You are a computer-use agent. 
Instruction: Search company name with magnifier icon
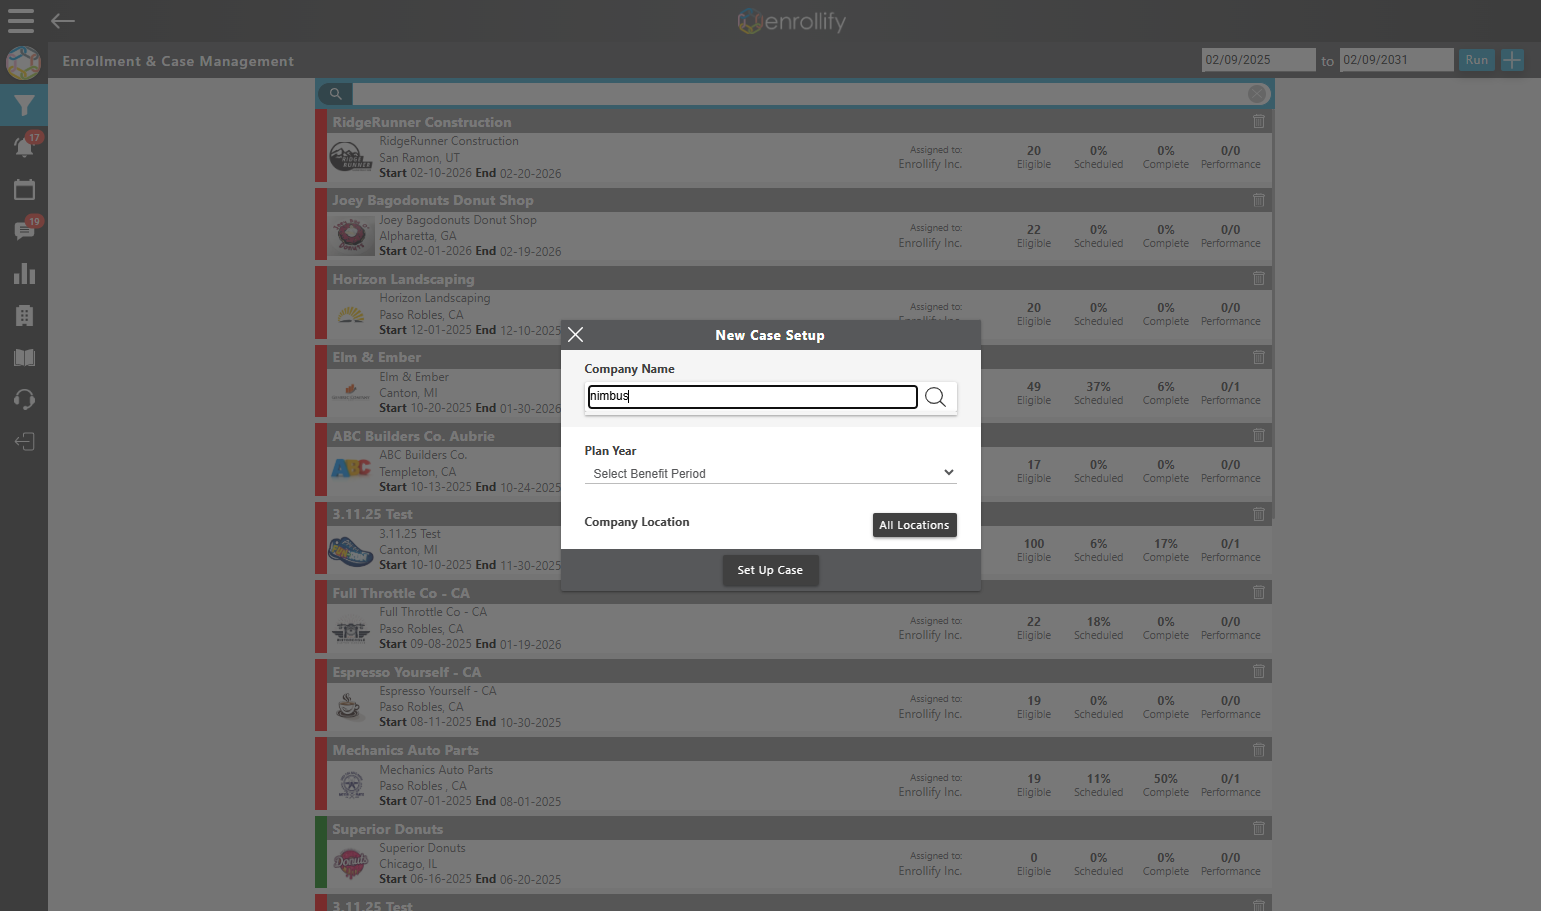pyautogui.click(x=935, y=397)
